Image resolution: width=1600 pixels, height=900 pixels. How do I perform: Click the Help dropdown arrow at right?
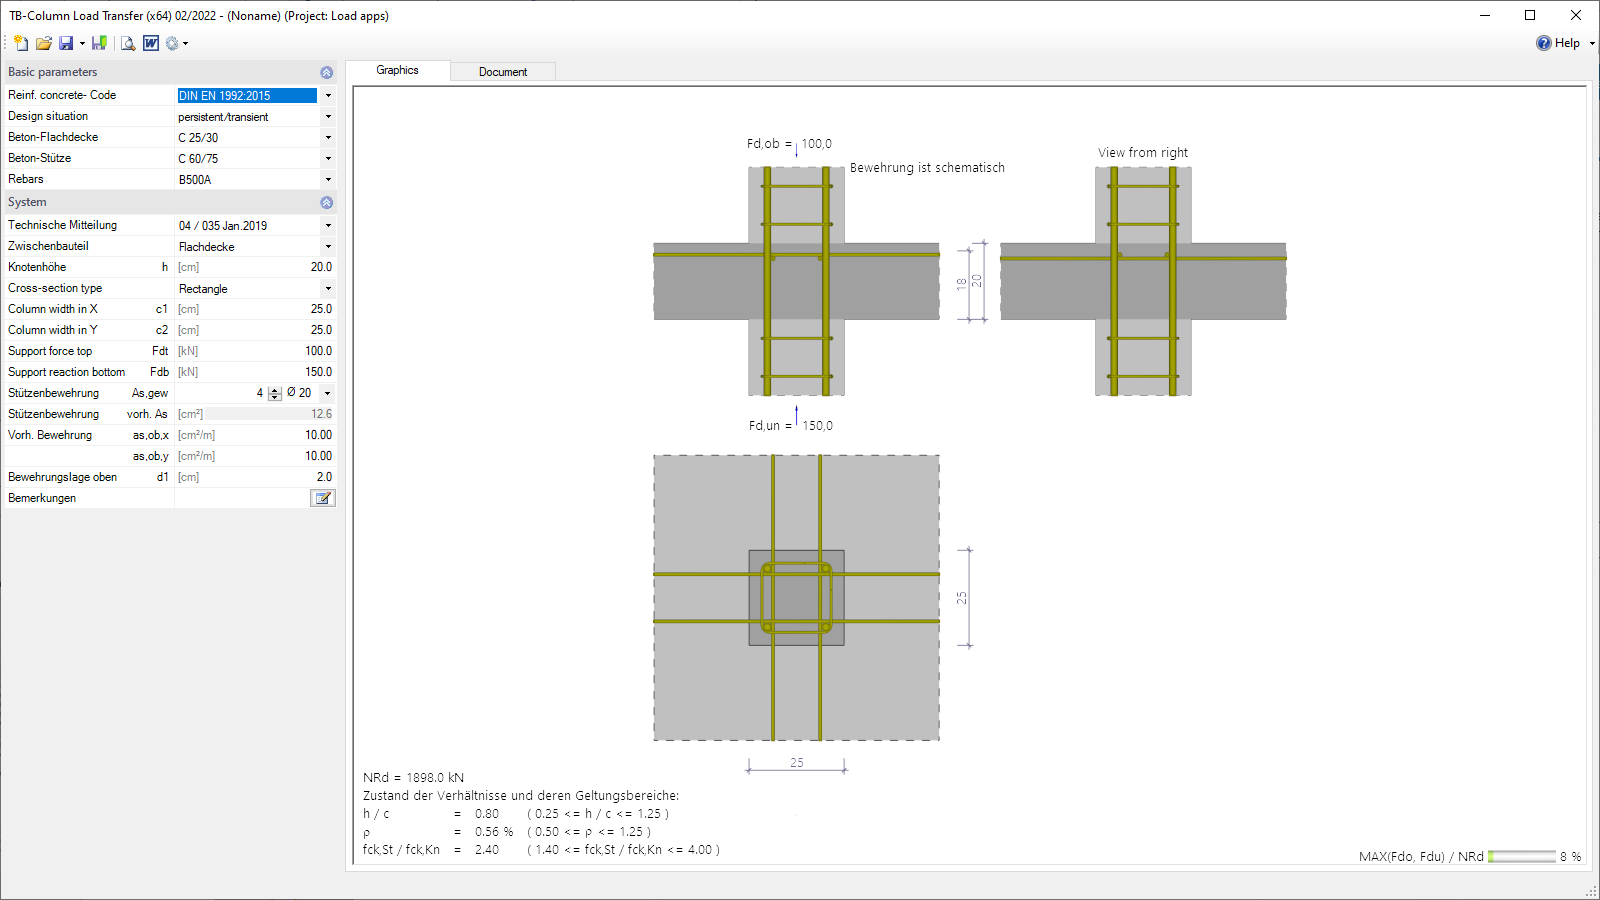(1592, 43)
